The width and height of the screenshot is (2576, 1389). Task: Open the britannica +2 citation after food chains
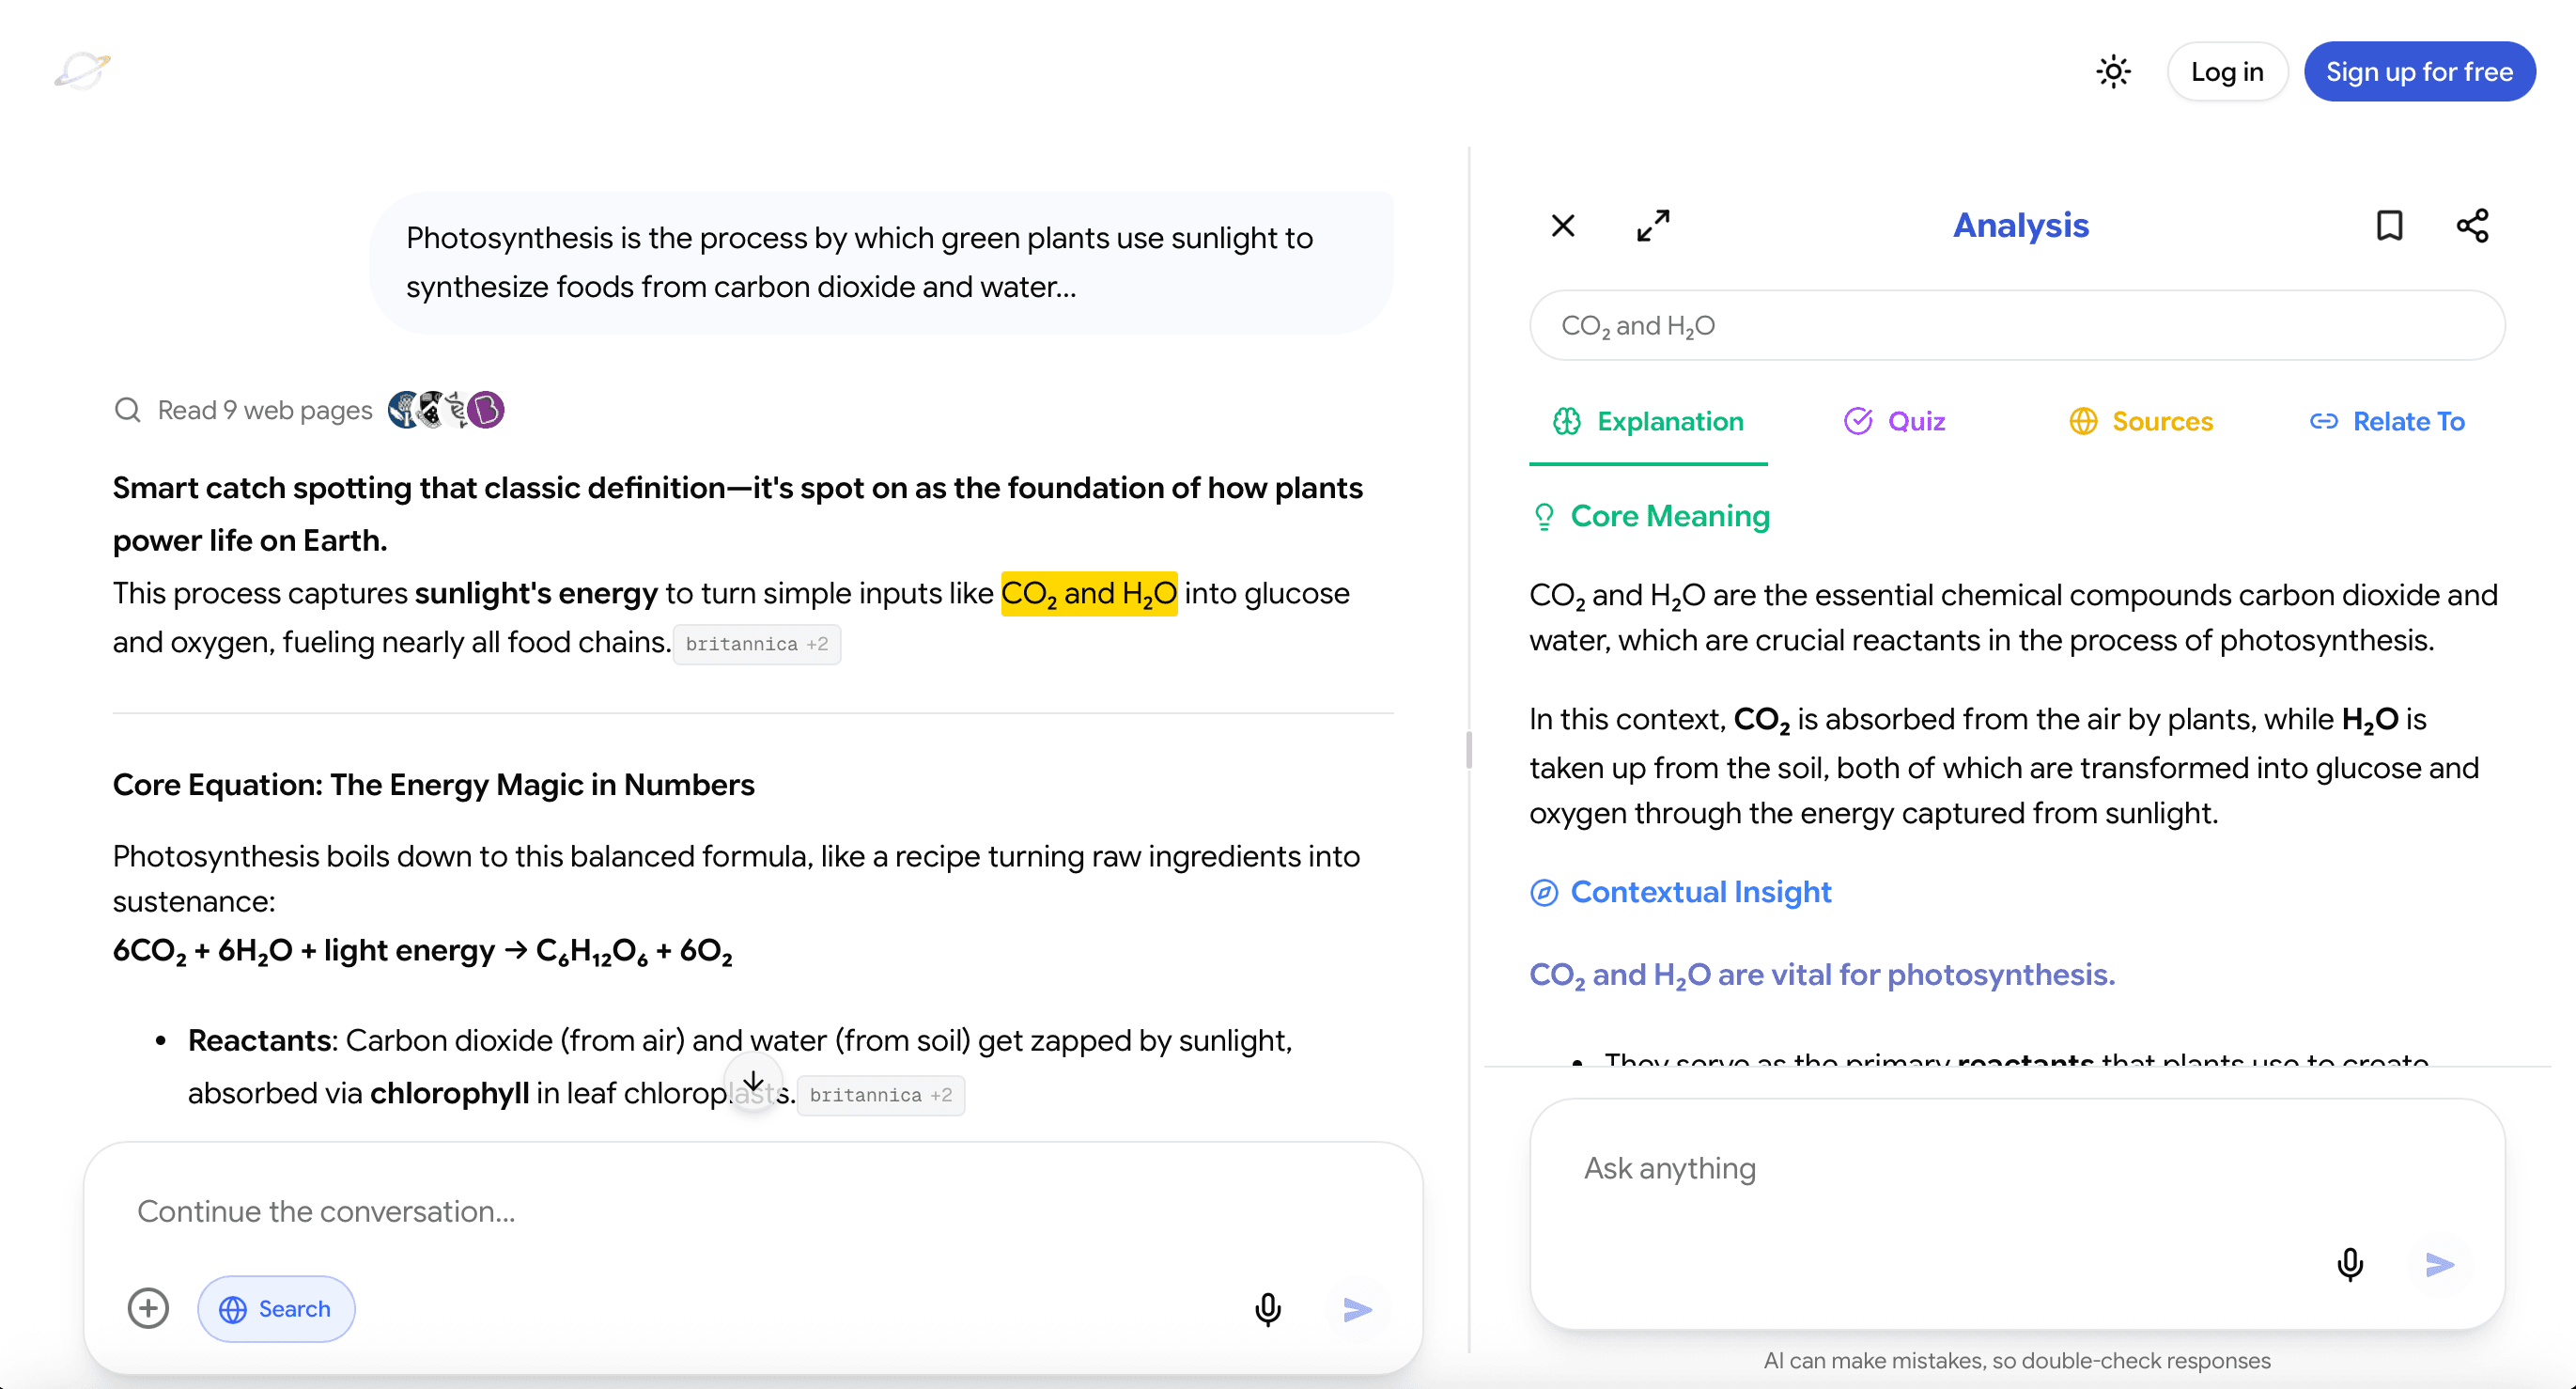756,644
